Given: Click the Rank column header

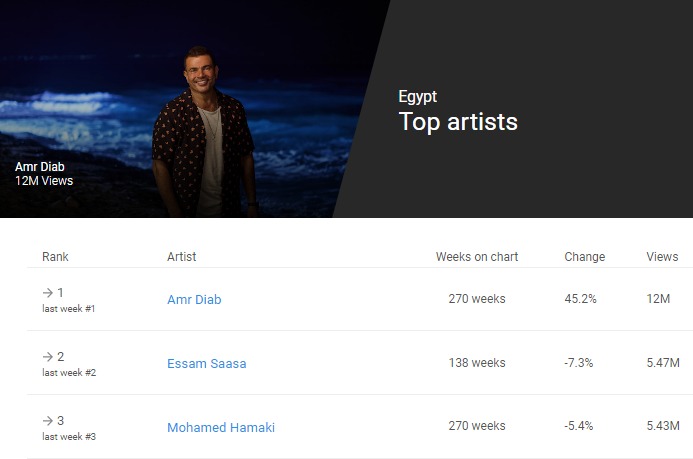Looking at the screenshot, I should [55, 257].
